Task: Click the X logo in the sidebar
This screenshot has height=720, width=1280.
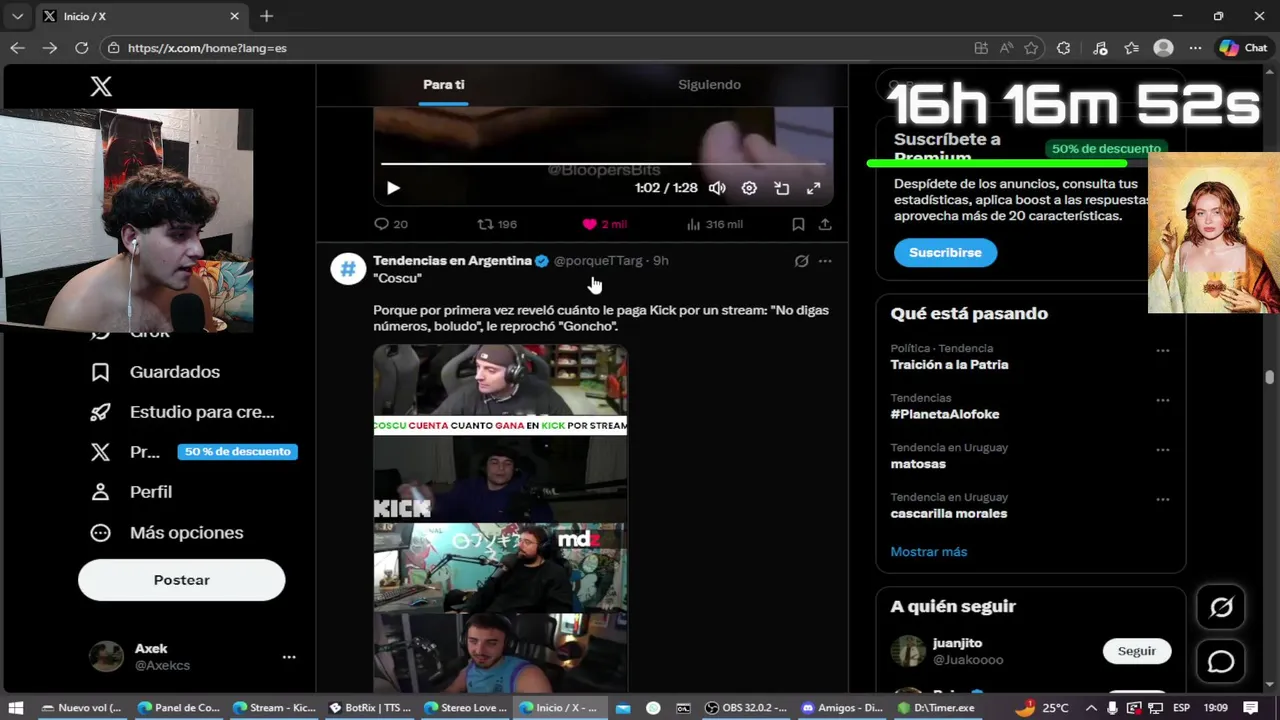Action: click(101, 86)
